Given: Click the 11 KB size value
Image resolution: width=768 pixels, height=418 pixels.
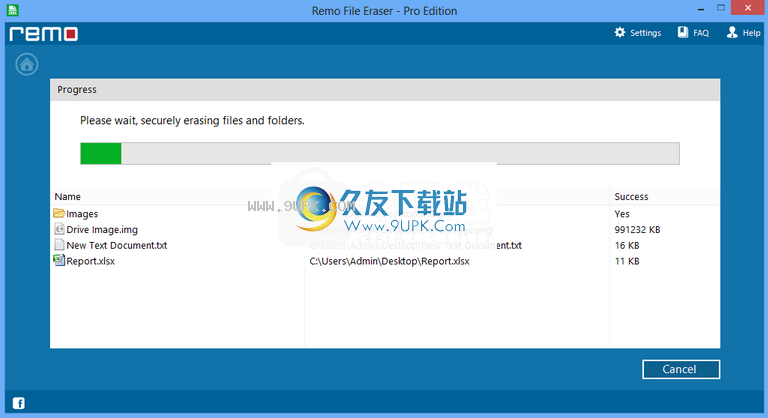Looking at the screenshot, I should pos(627,261).
